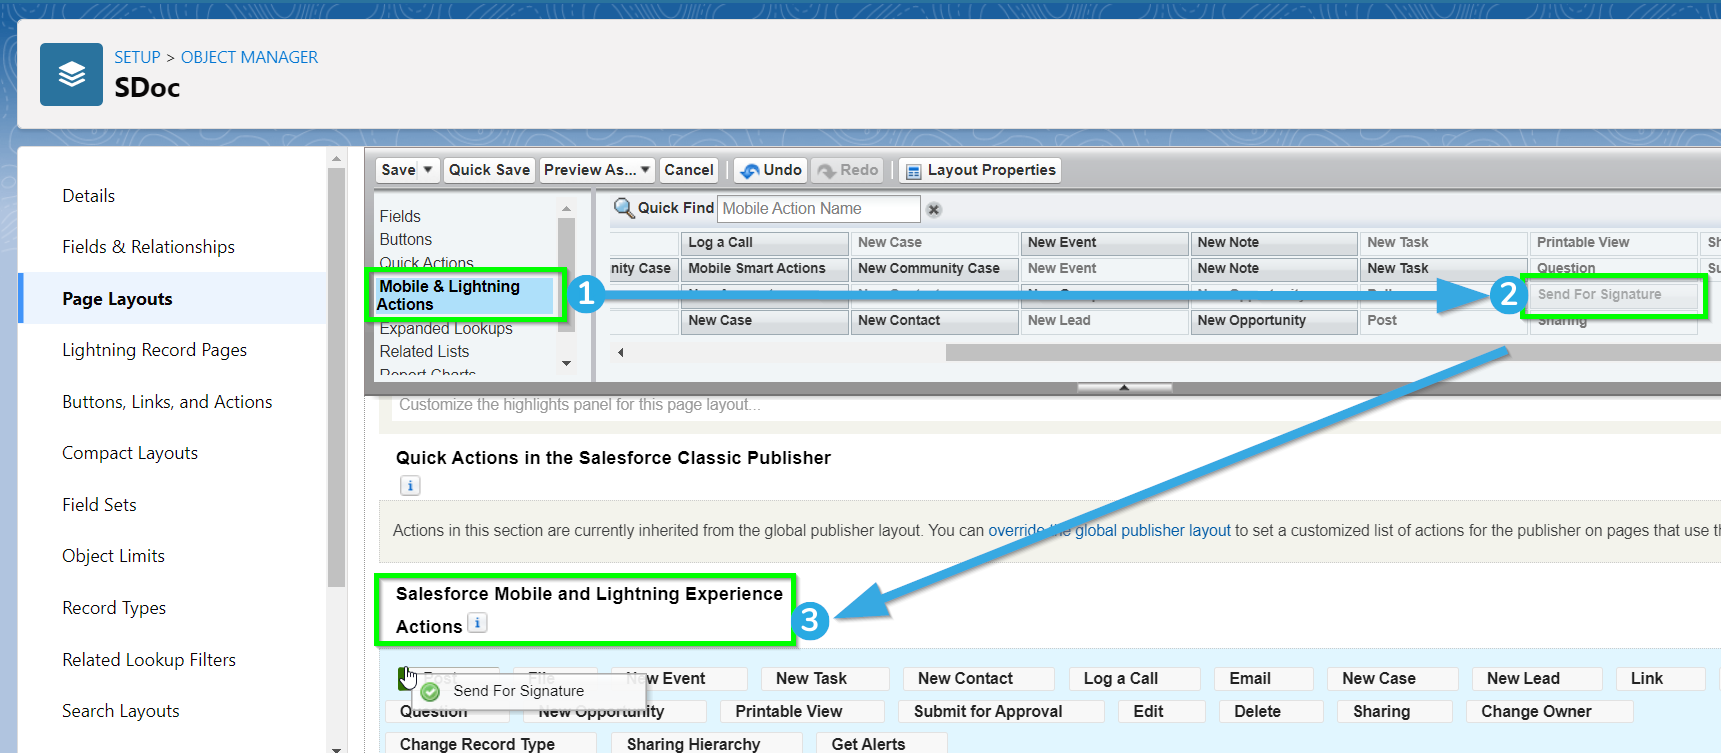Open Buttons, Links, and Actions
The image size is (1721, 753).
pos(167,402)
